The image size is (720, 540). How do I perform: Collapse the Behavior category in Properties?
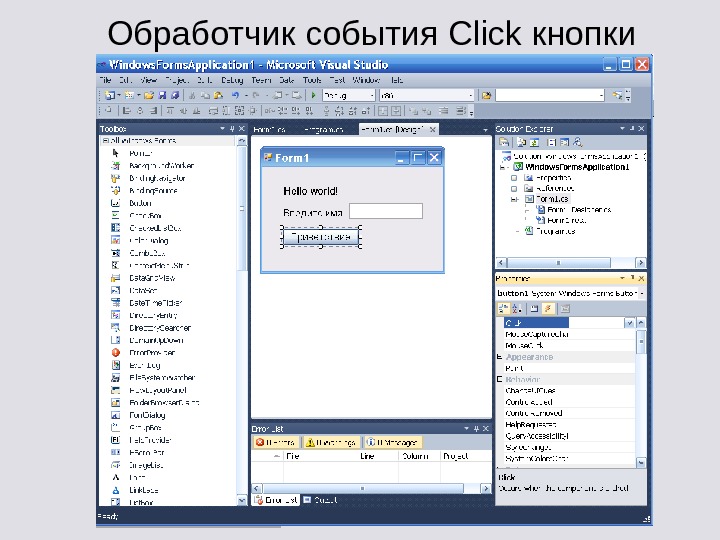(x=500, y=379)
